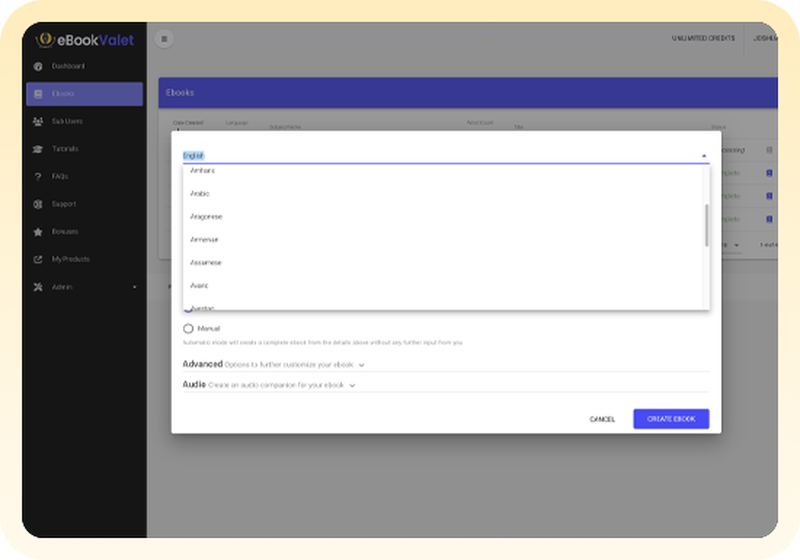Click the Support lifebuoy icon
The image size is (800, 560).
tap(38, 204)
